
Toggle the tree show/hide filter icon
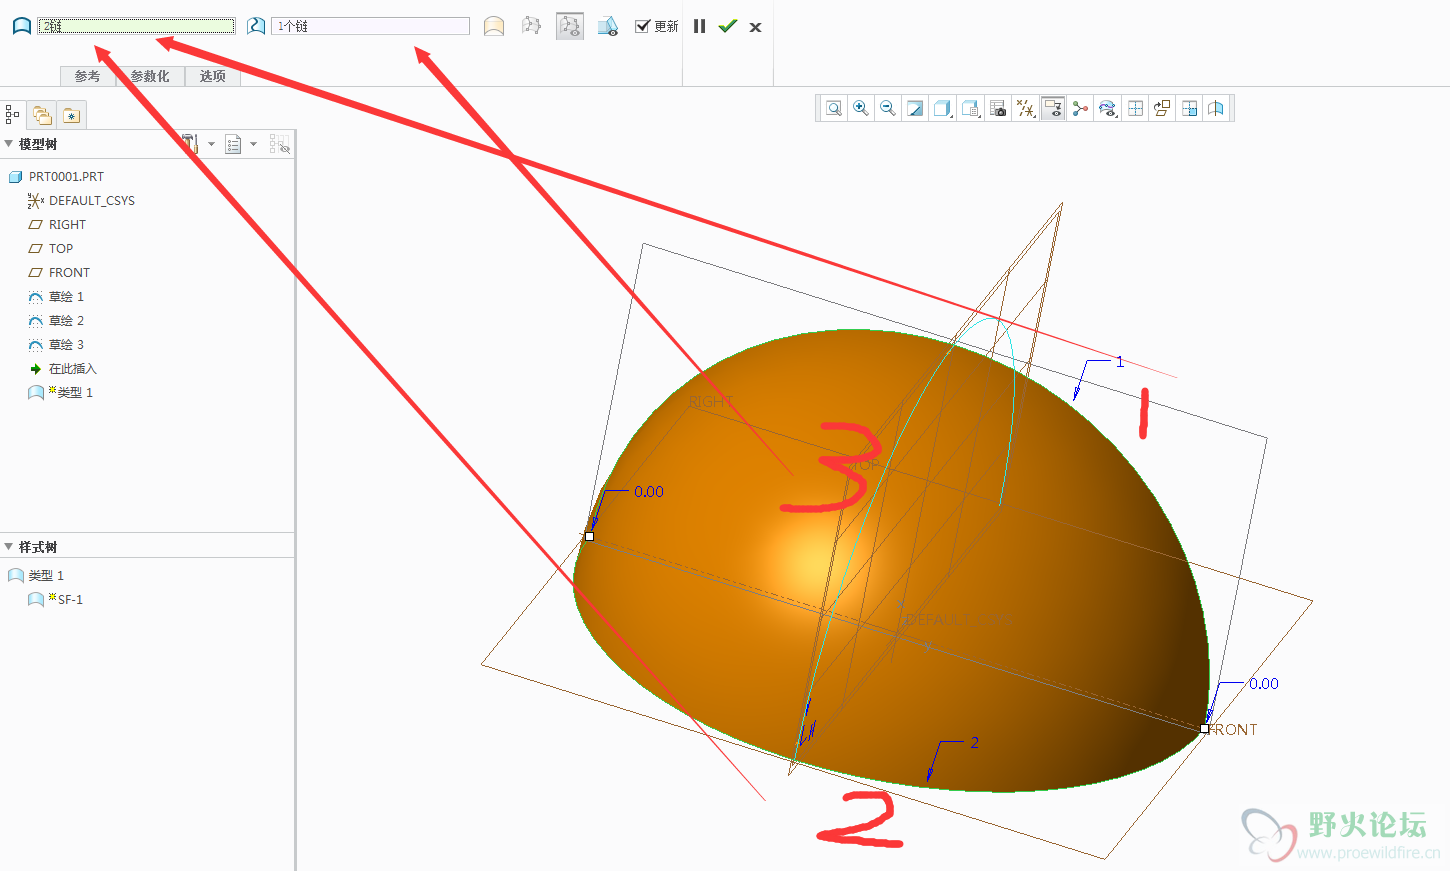(279, 144)
